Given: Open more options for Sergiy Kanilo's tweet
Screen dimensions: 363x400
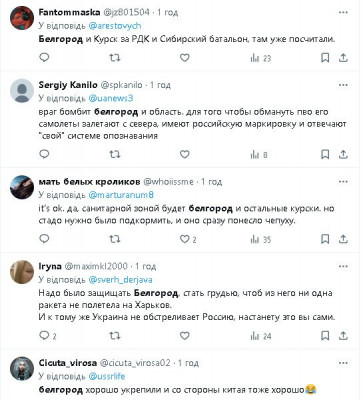Looking at the screenshot, I should [343, 85].
